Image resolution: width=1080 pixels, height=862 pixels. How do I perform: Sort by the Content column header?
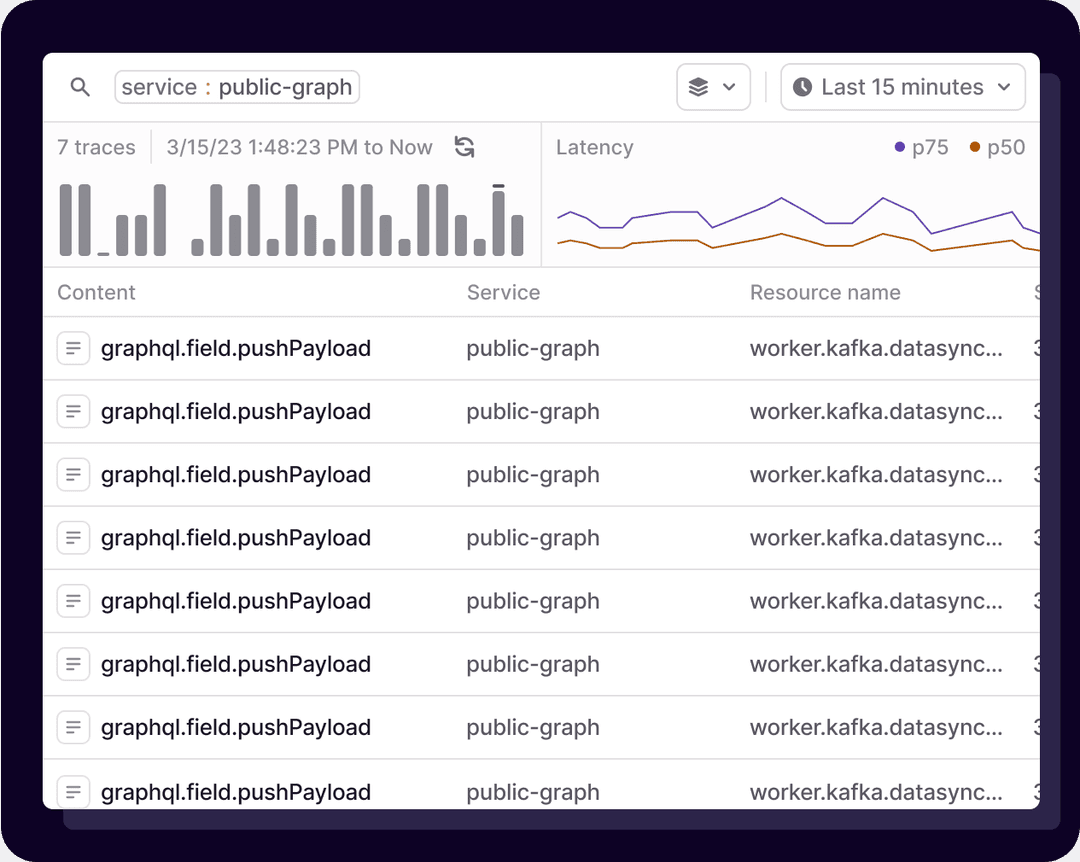point(96,293)
